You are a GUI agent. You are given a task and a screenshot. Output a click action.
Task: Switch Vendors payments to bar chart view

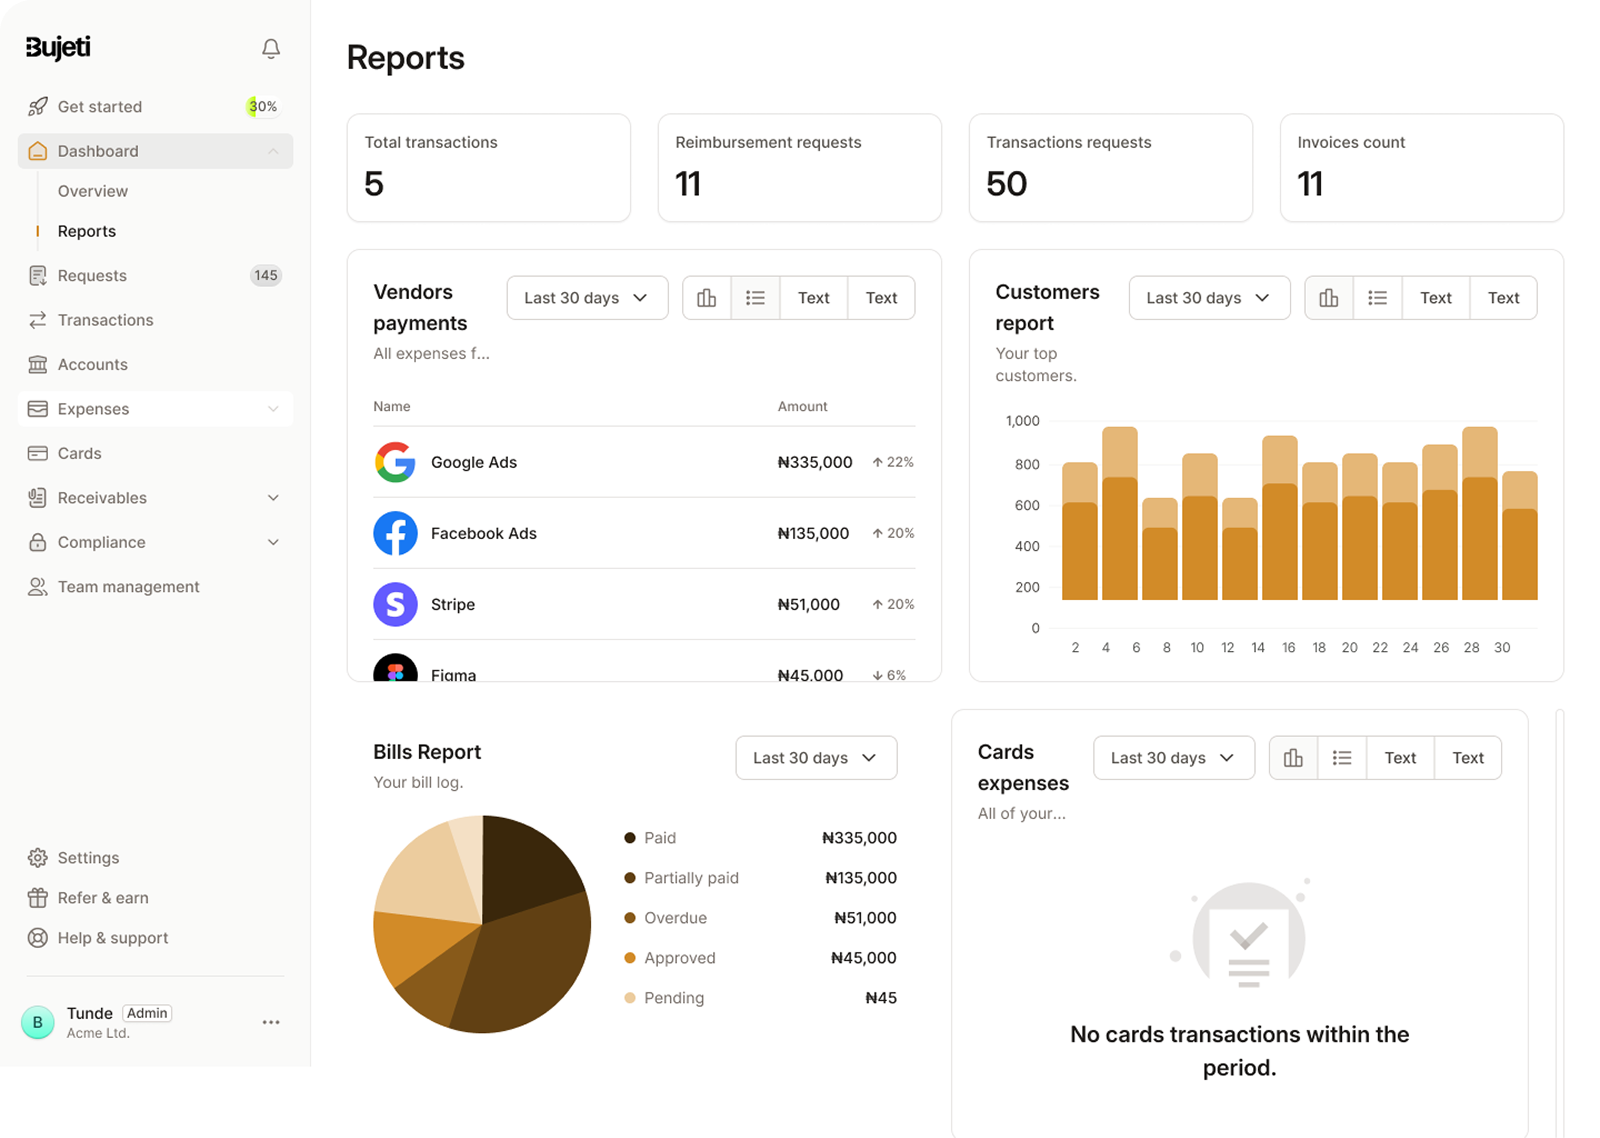(x=707, y=298)
